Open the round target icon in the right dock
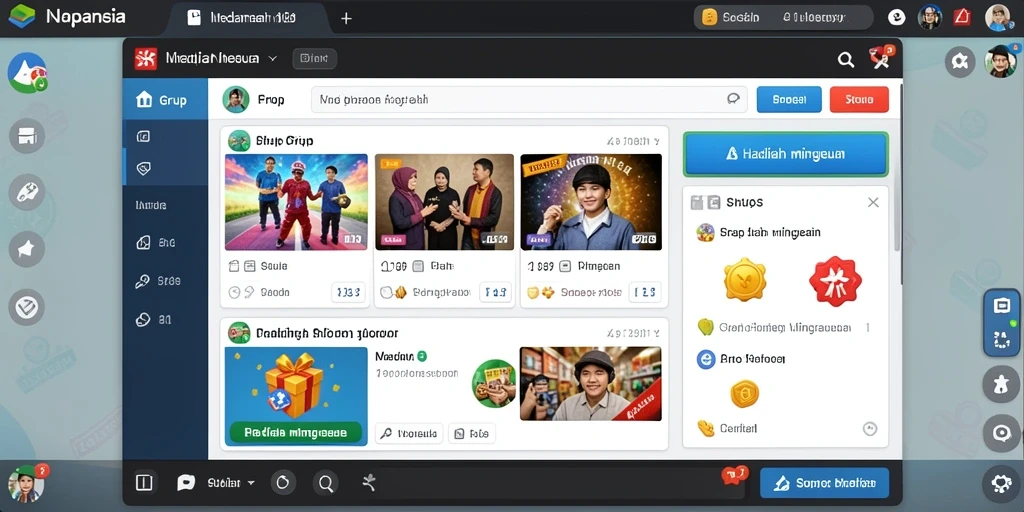Screen dimensions: 1024x512 tap(1001, 433)
